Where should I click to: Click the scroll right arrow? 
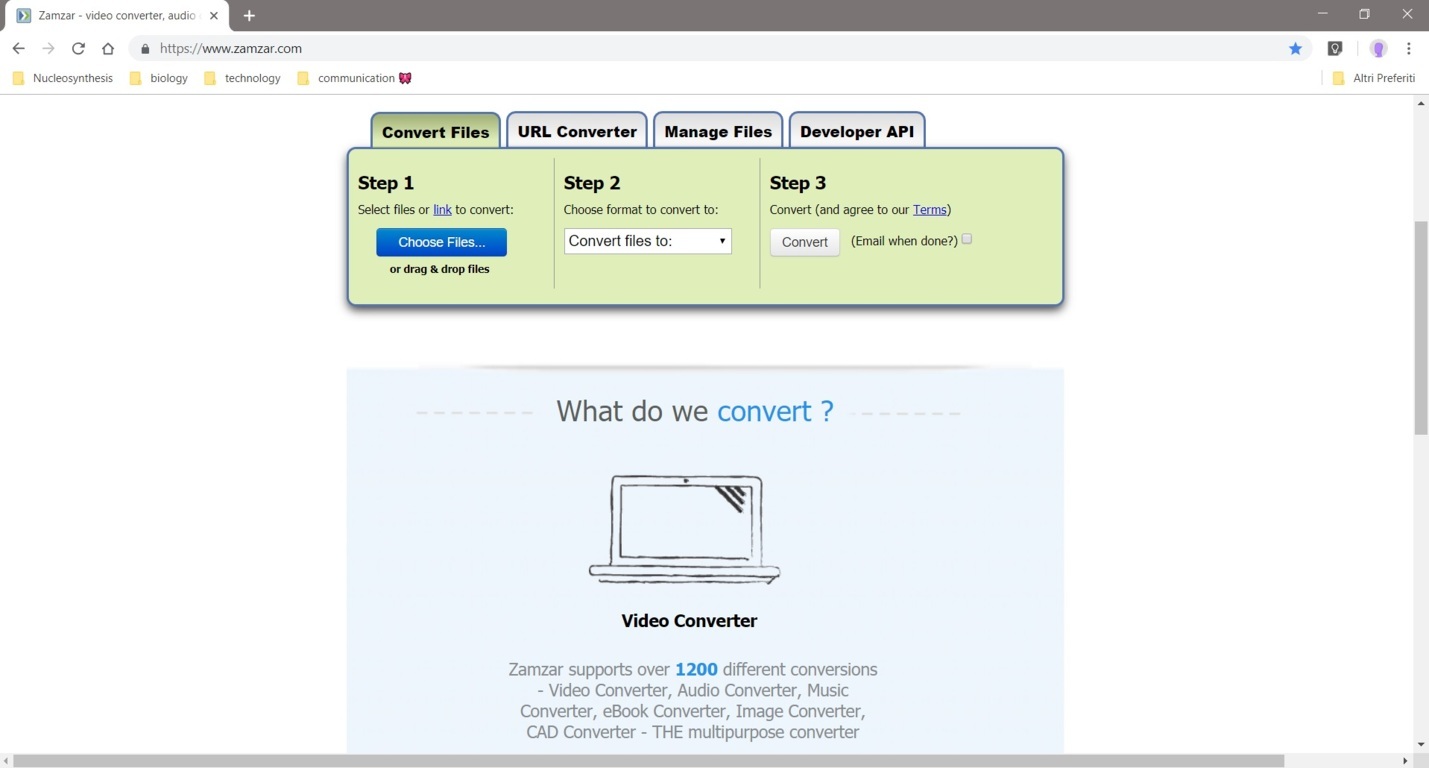point(1405,761)
